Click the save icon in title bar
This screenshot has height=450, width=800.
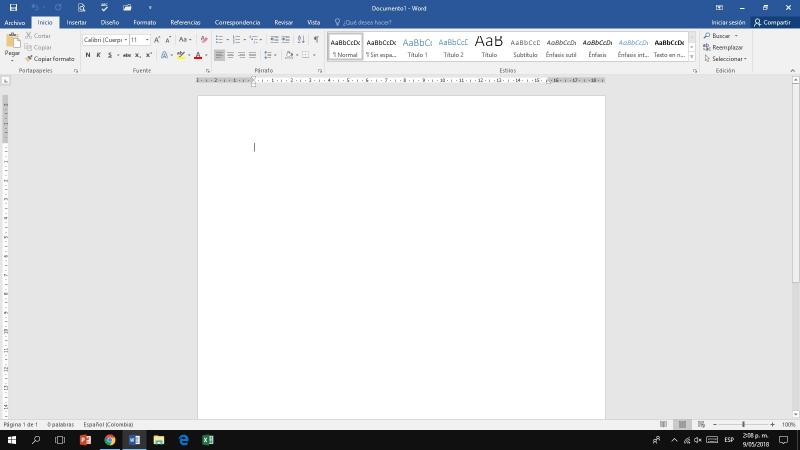13,7
